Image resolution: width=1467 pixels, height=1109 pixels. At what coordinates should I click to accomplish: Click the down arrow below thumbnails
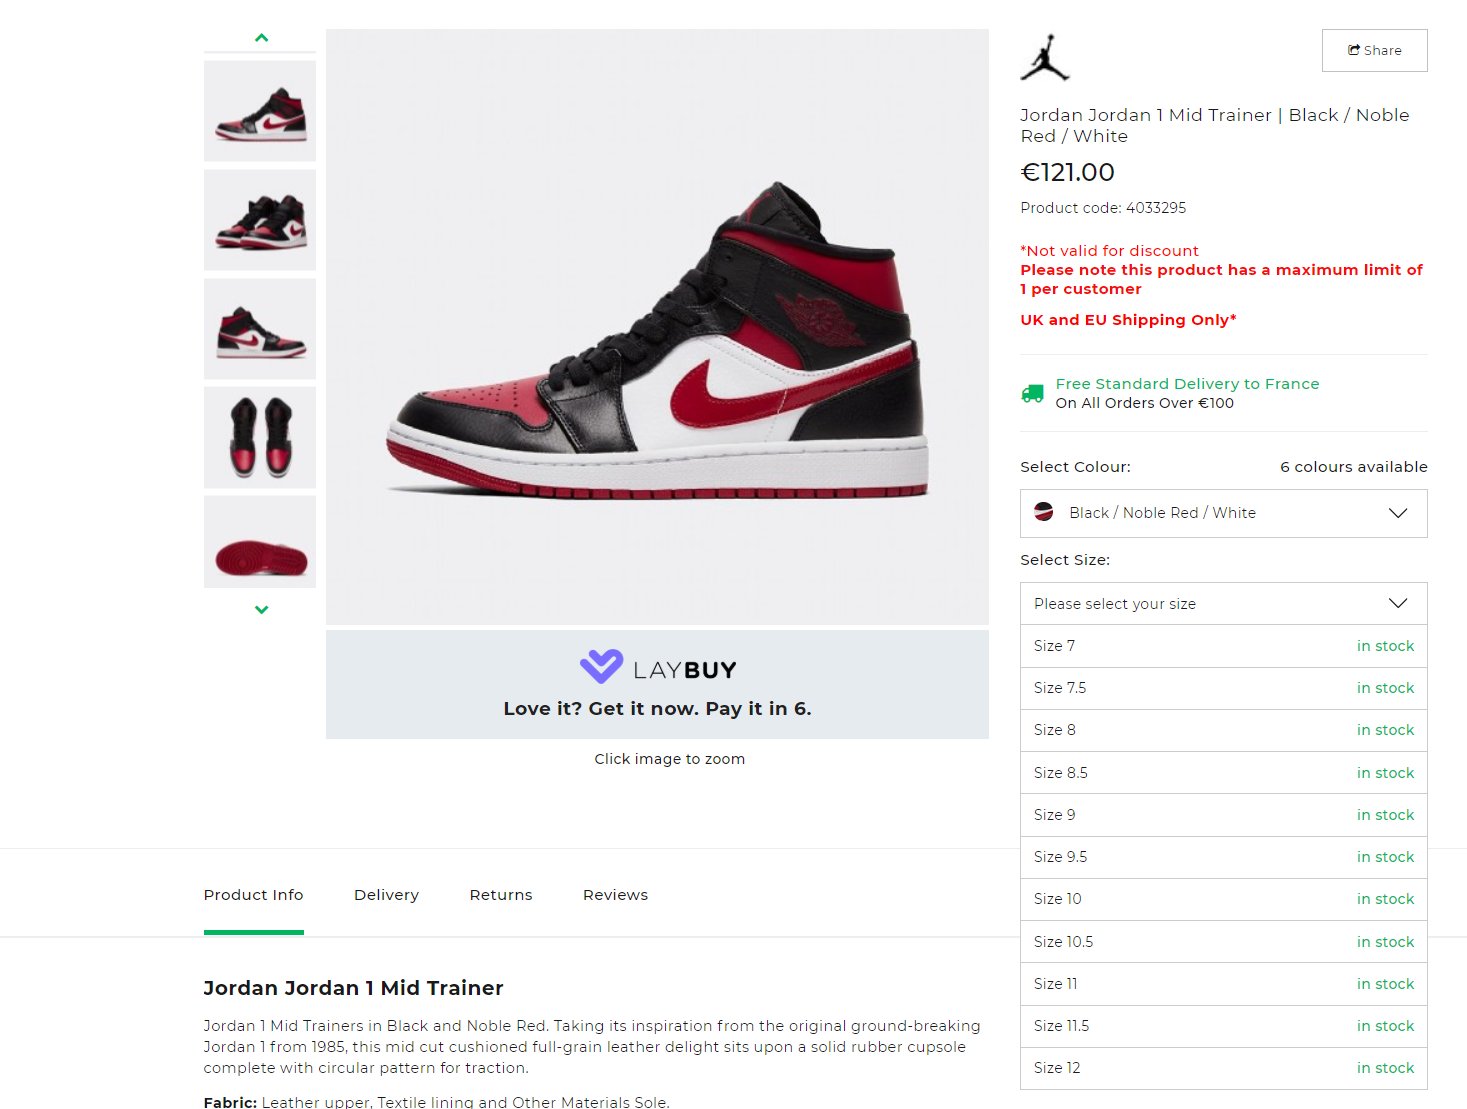click(x=261, y=609)
